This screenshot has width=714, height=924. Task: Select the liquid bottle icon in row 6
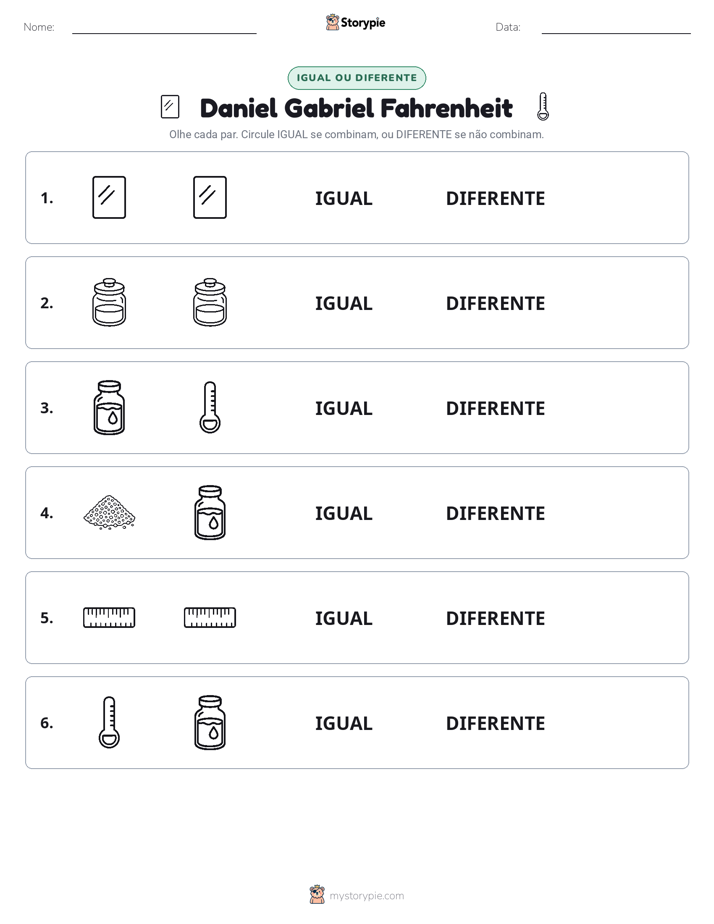(x=210, y=722)
